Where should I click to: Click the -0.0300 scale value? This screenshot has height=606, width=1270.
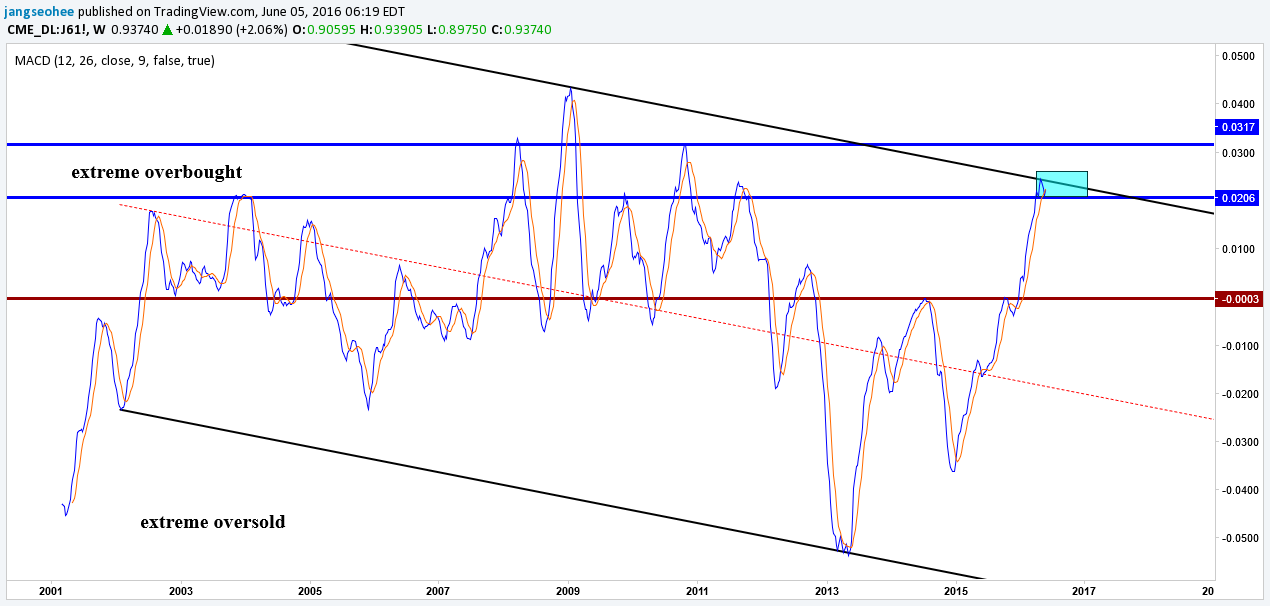coord(1238,442)
